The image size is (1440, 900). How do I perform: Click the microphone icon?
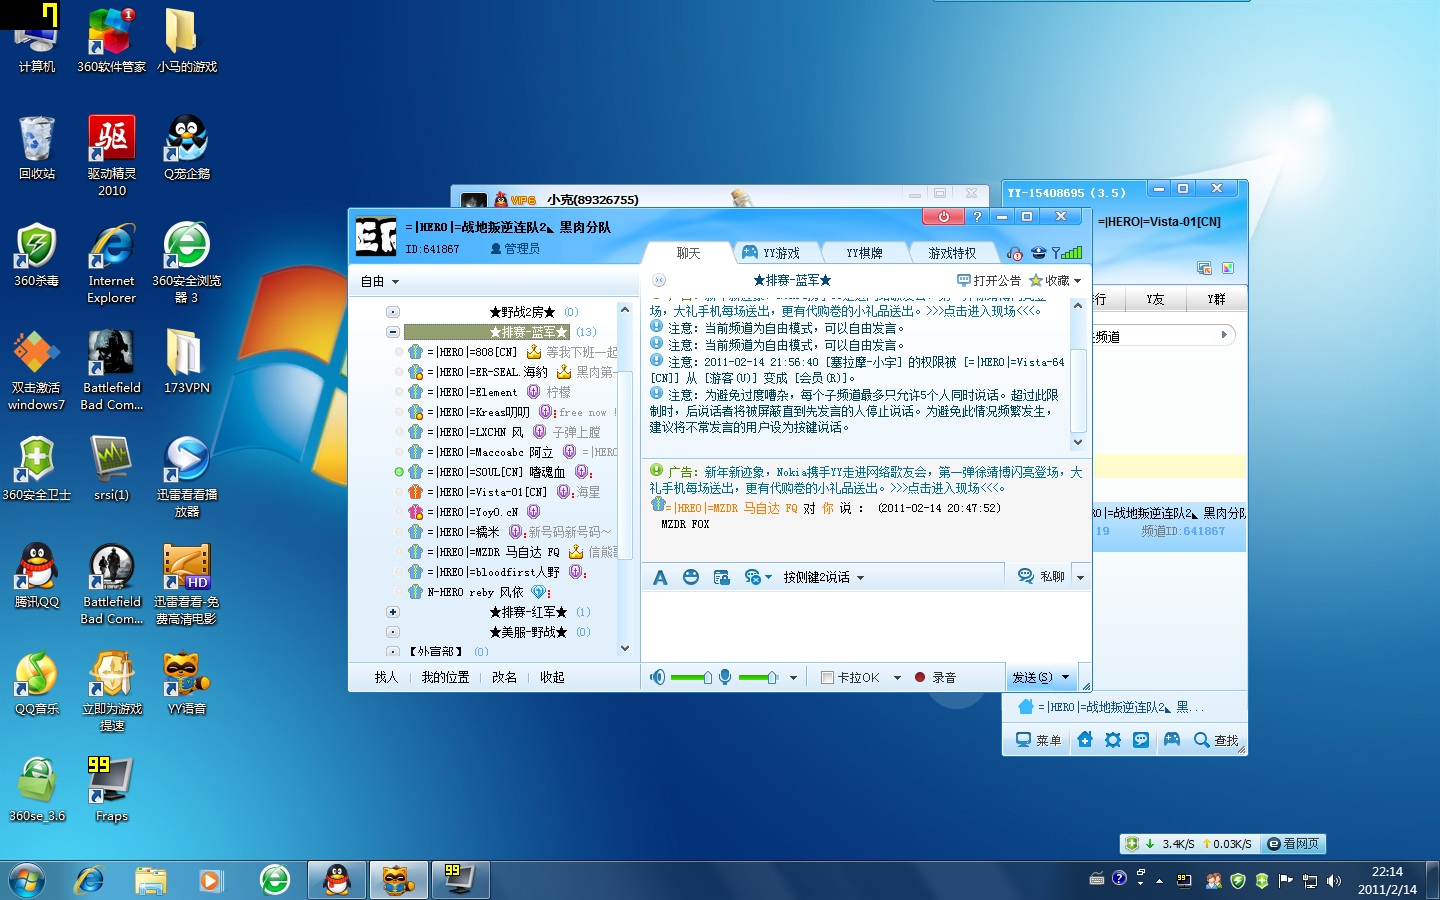point(725,677)
